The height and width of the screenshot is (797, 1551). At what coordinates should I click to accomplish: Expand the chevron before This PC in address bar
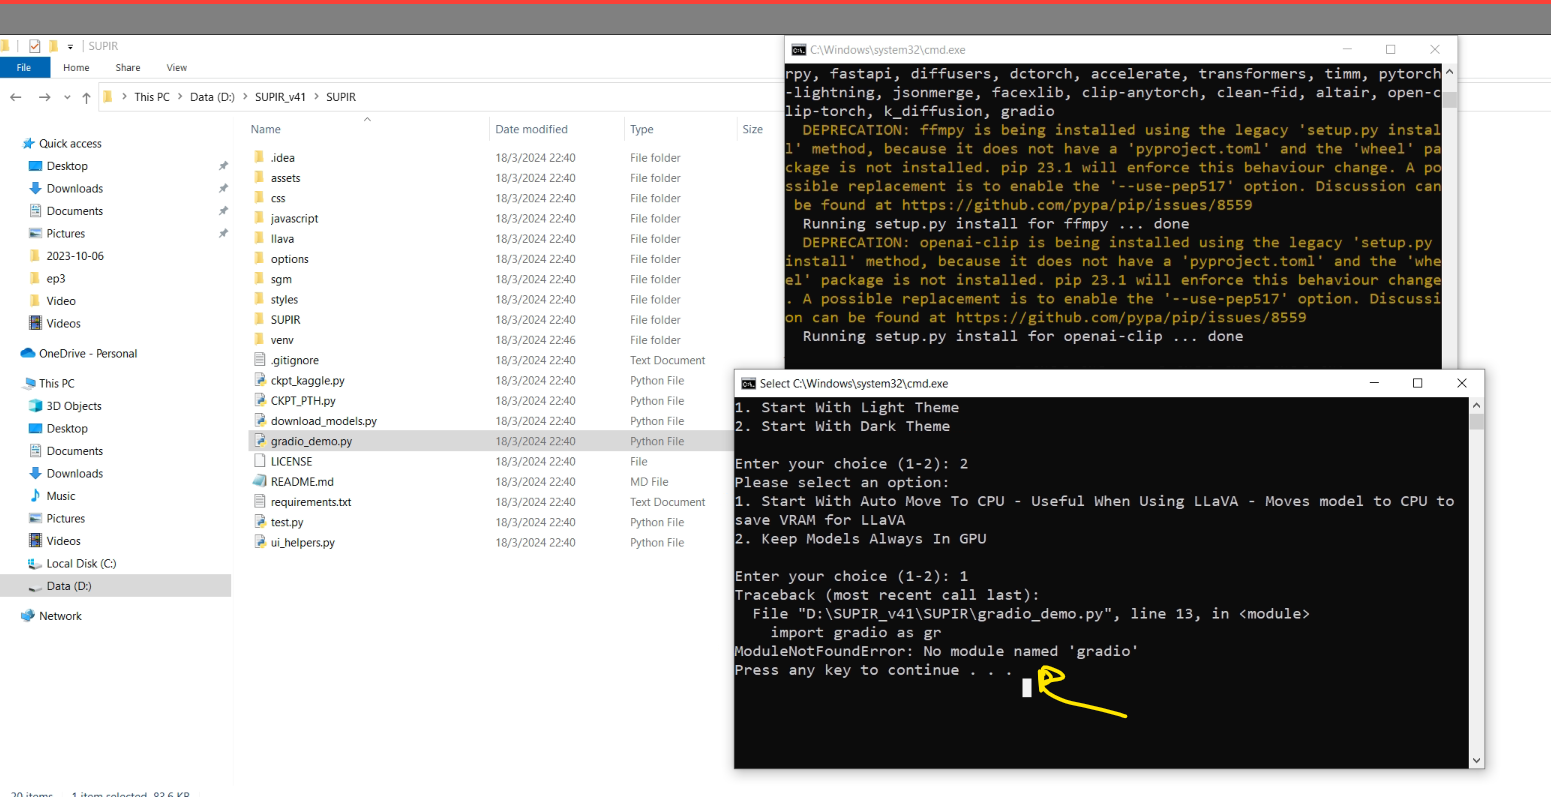click(125, 97)
